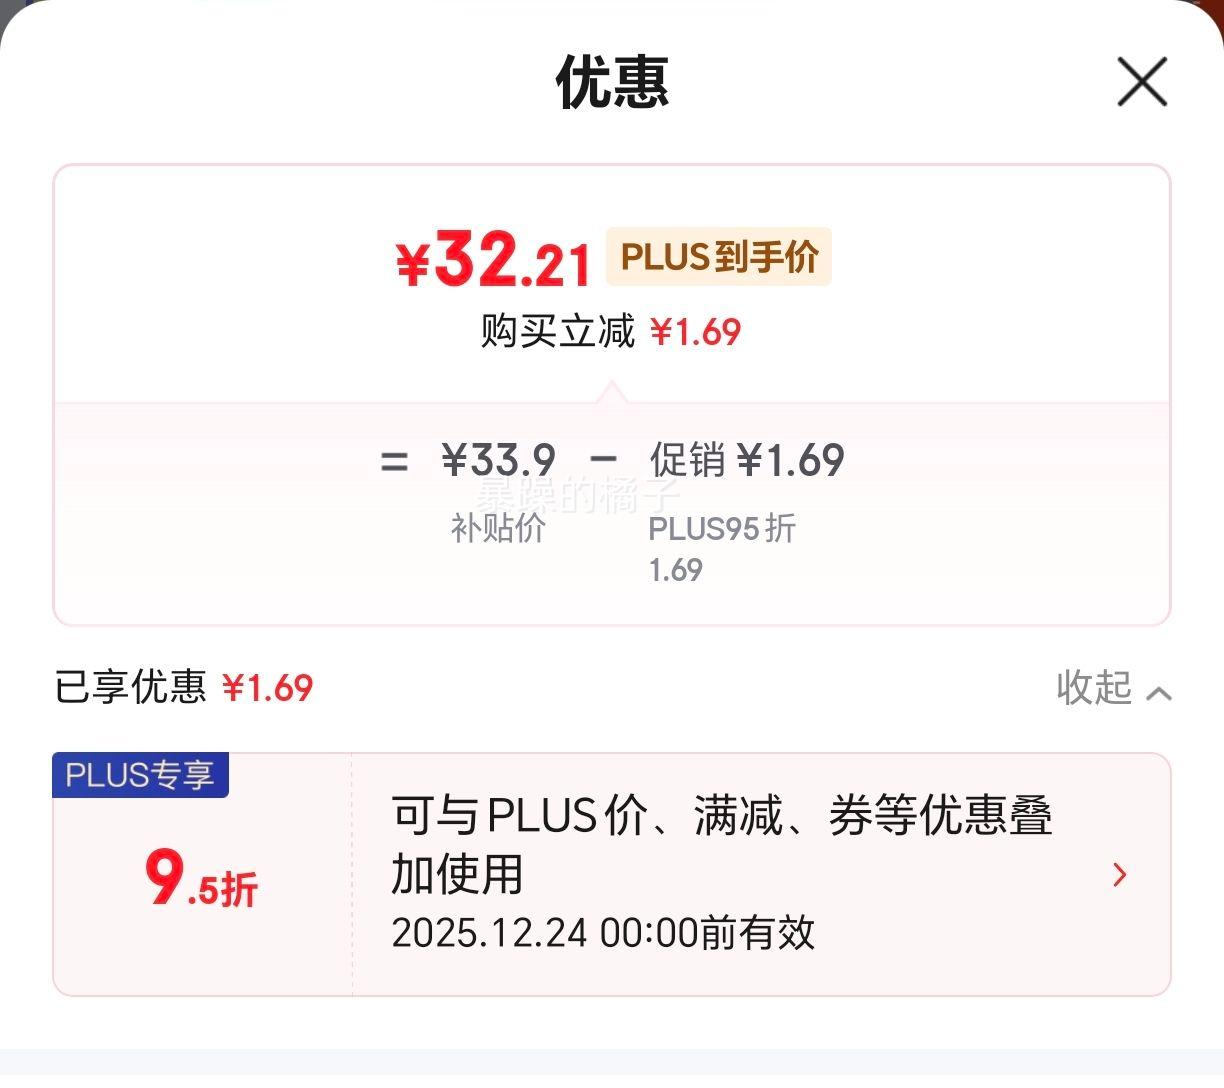Click the 优惠 title heading

point(612,82)
